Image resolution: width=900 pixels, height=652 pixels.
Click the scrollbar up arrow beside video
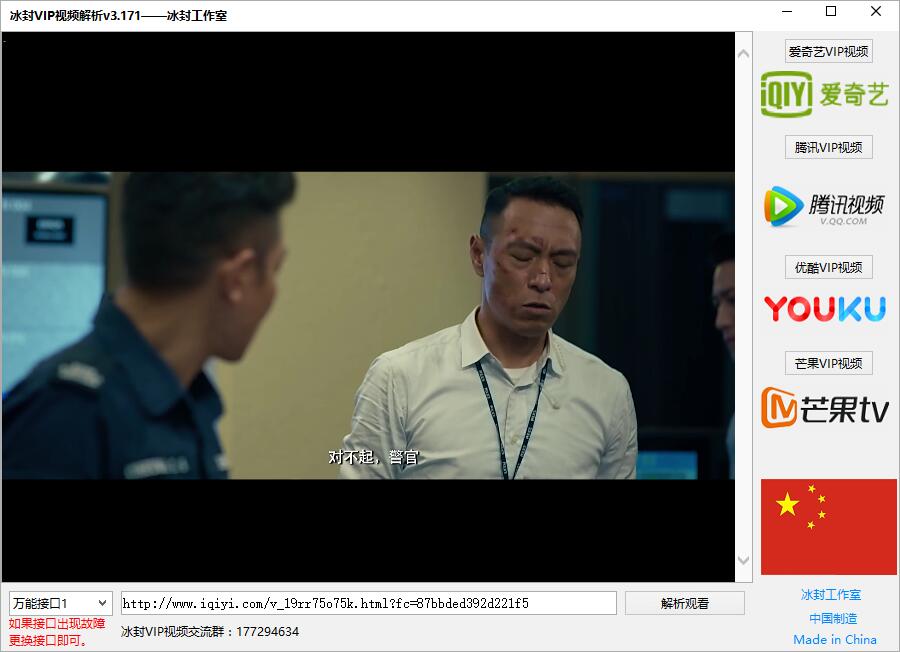coord(743,54)
